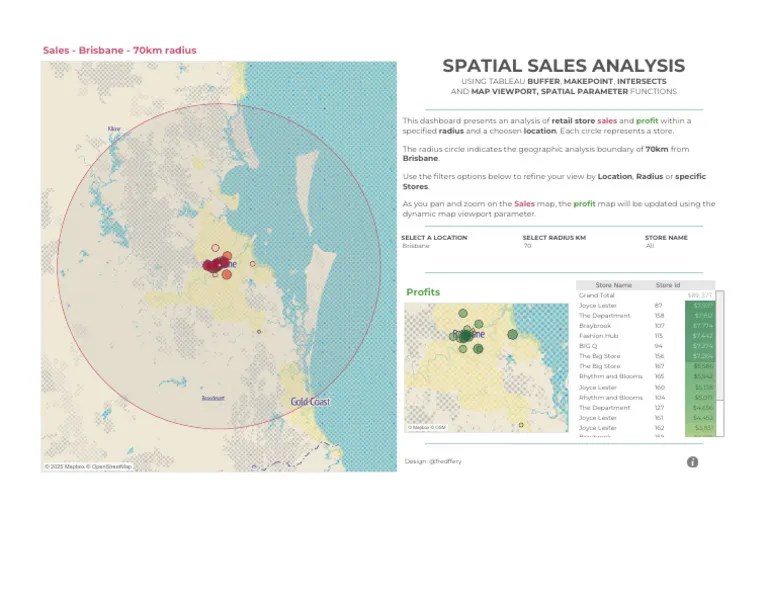Image resolution: width=768 pixels, height=594 pixels.
Task: Click the Mapbox OSM attribution on Profits map
Action: [427, 428]
